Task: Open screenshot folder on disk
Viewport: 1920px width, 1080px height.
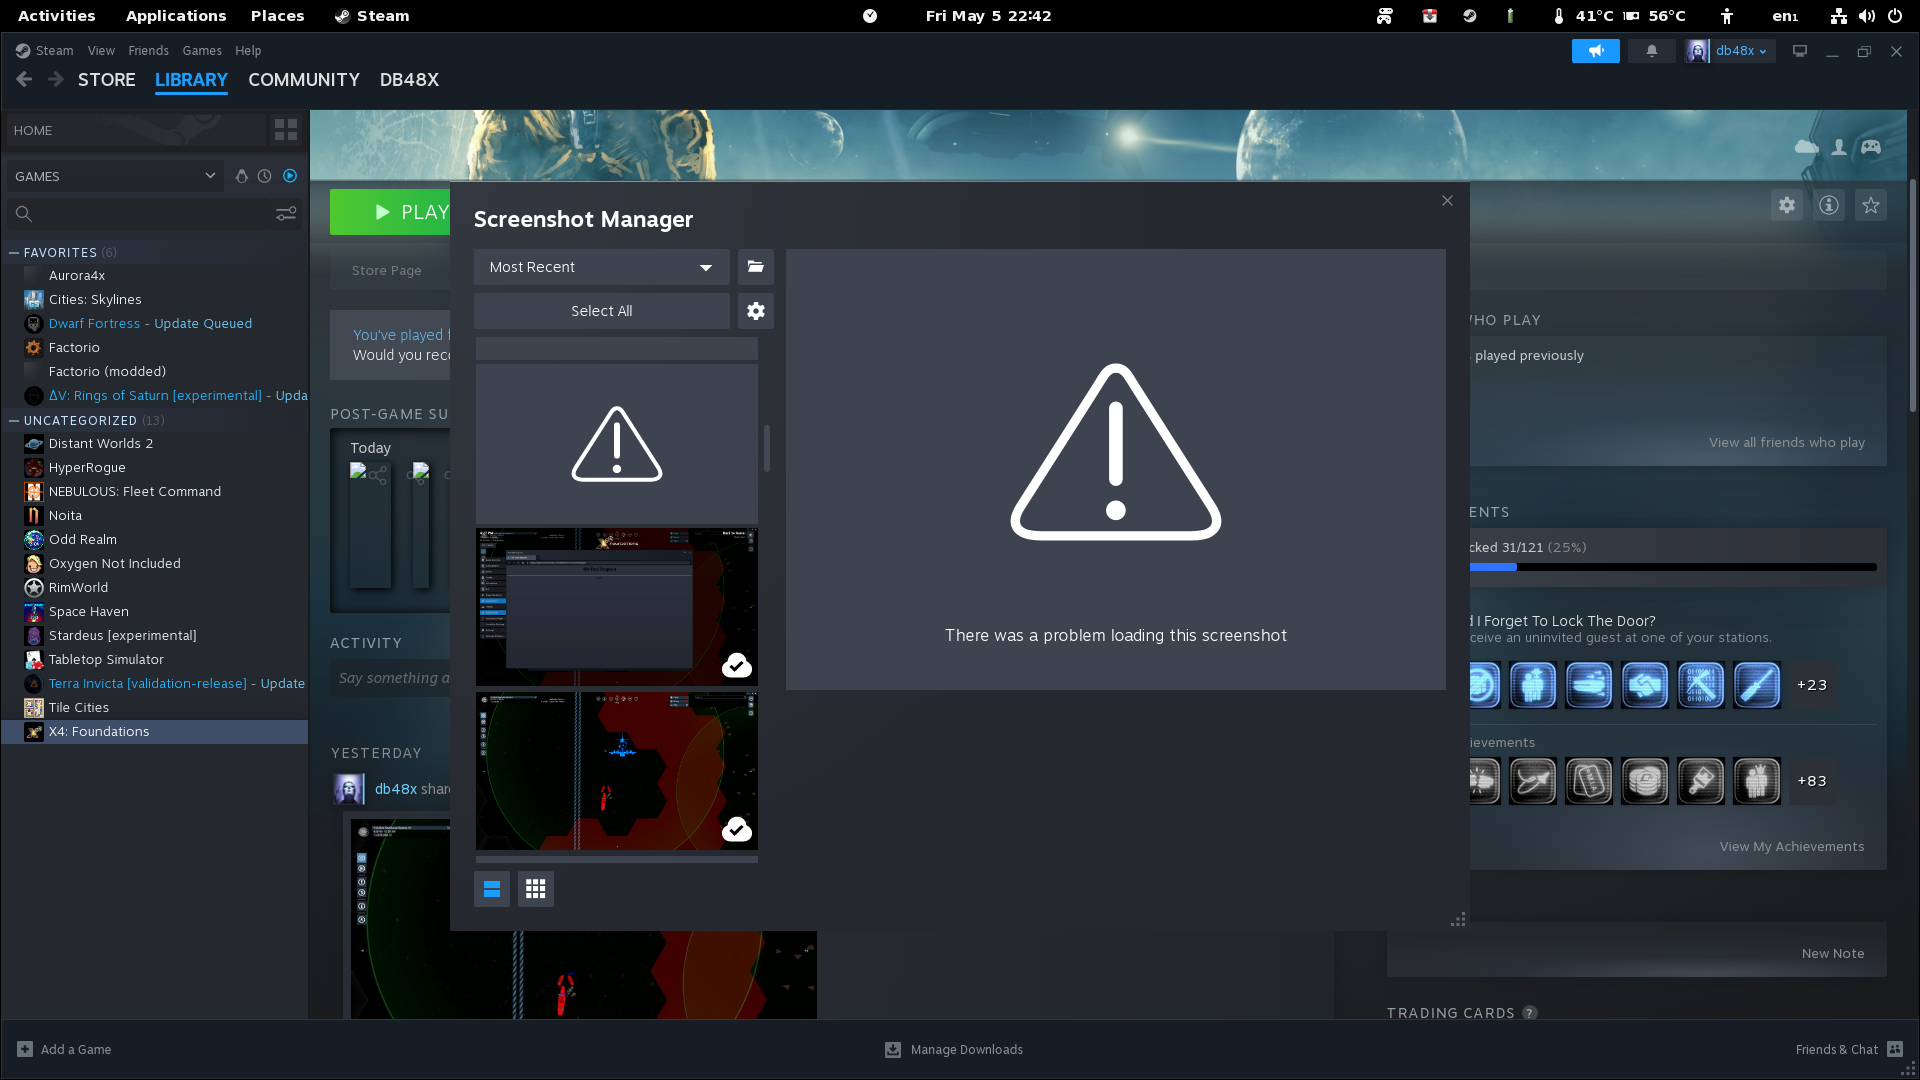Action: tap(755, 267)
